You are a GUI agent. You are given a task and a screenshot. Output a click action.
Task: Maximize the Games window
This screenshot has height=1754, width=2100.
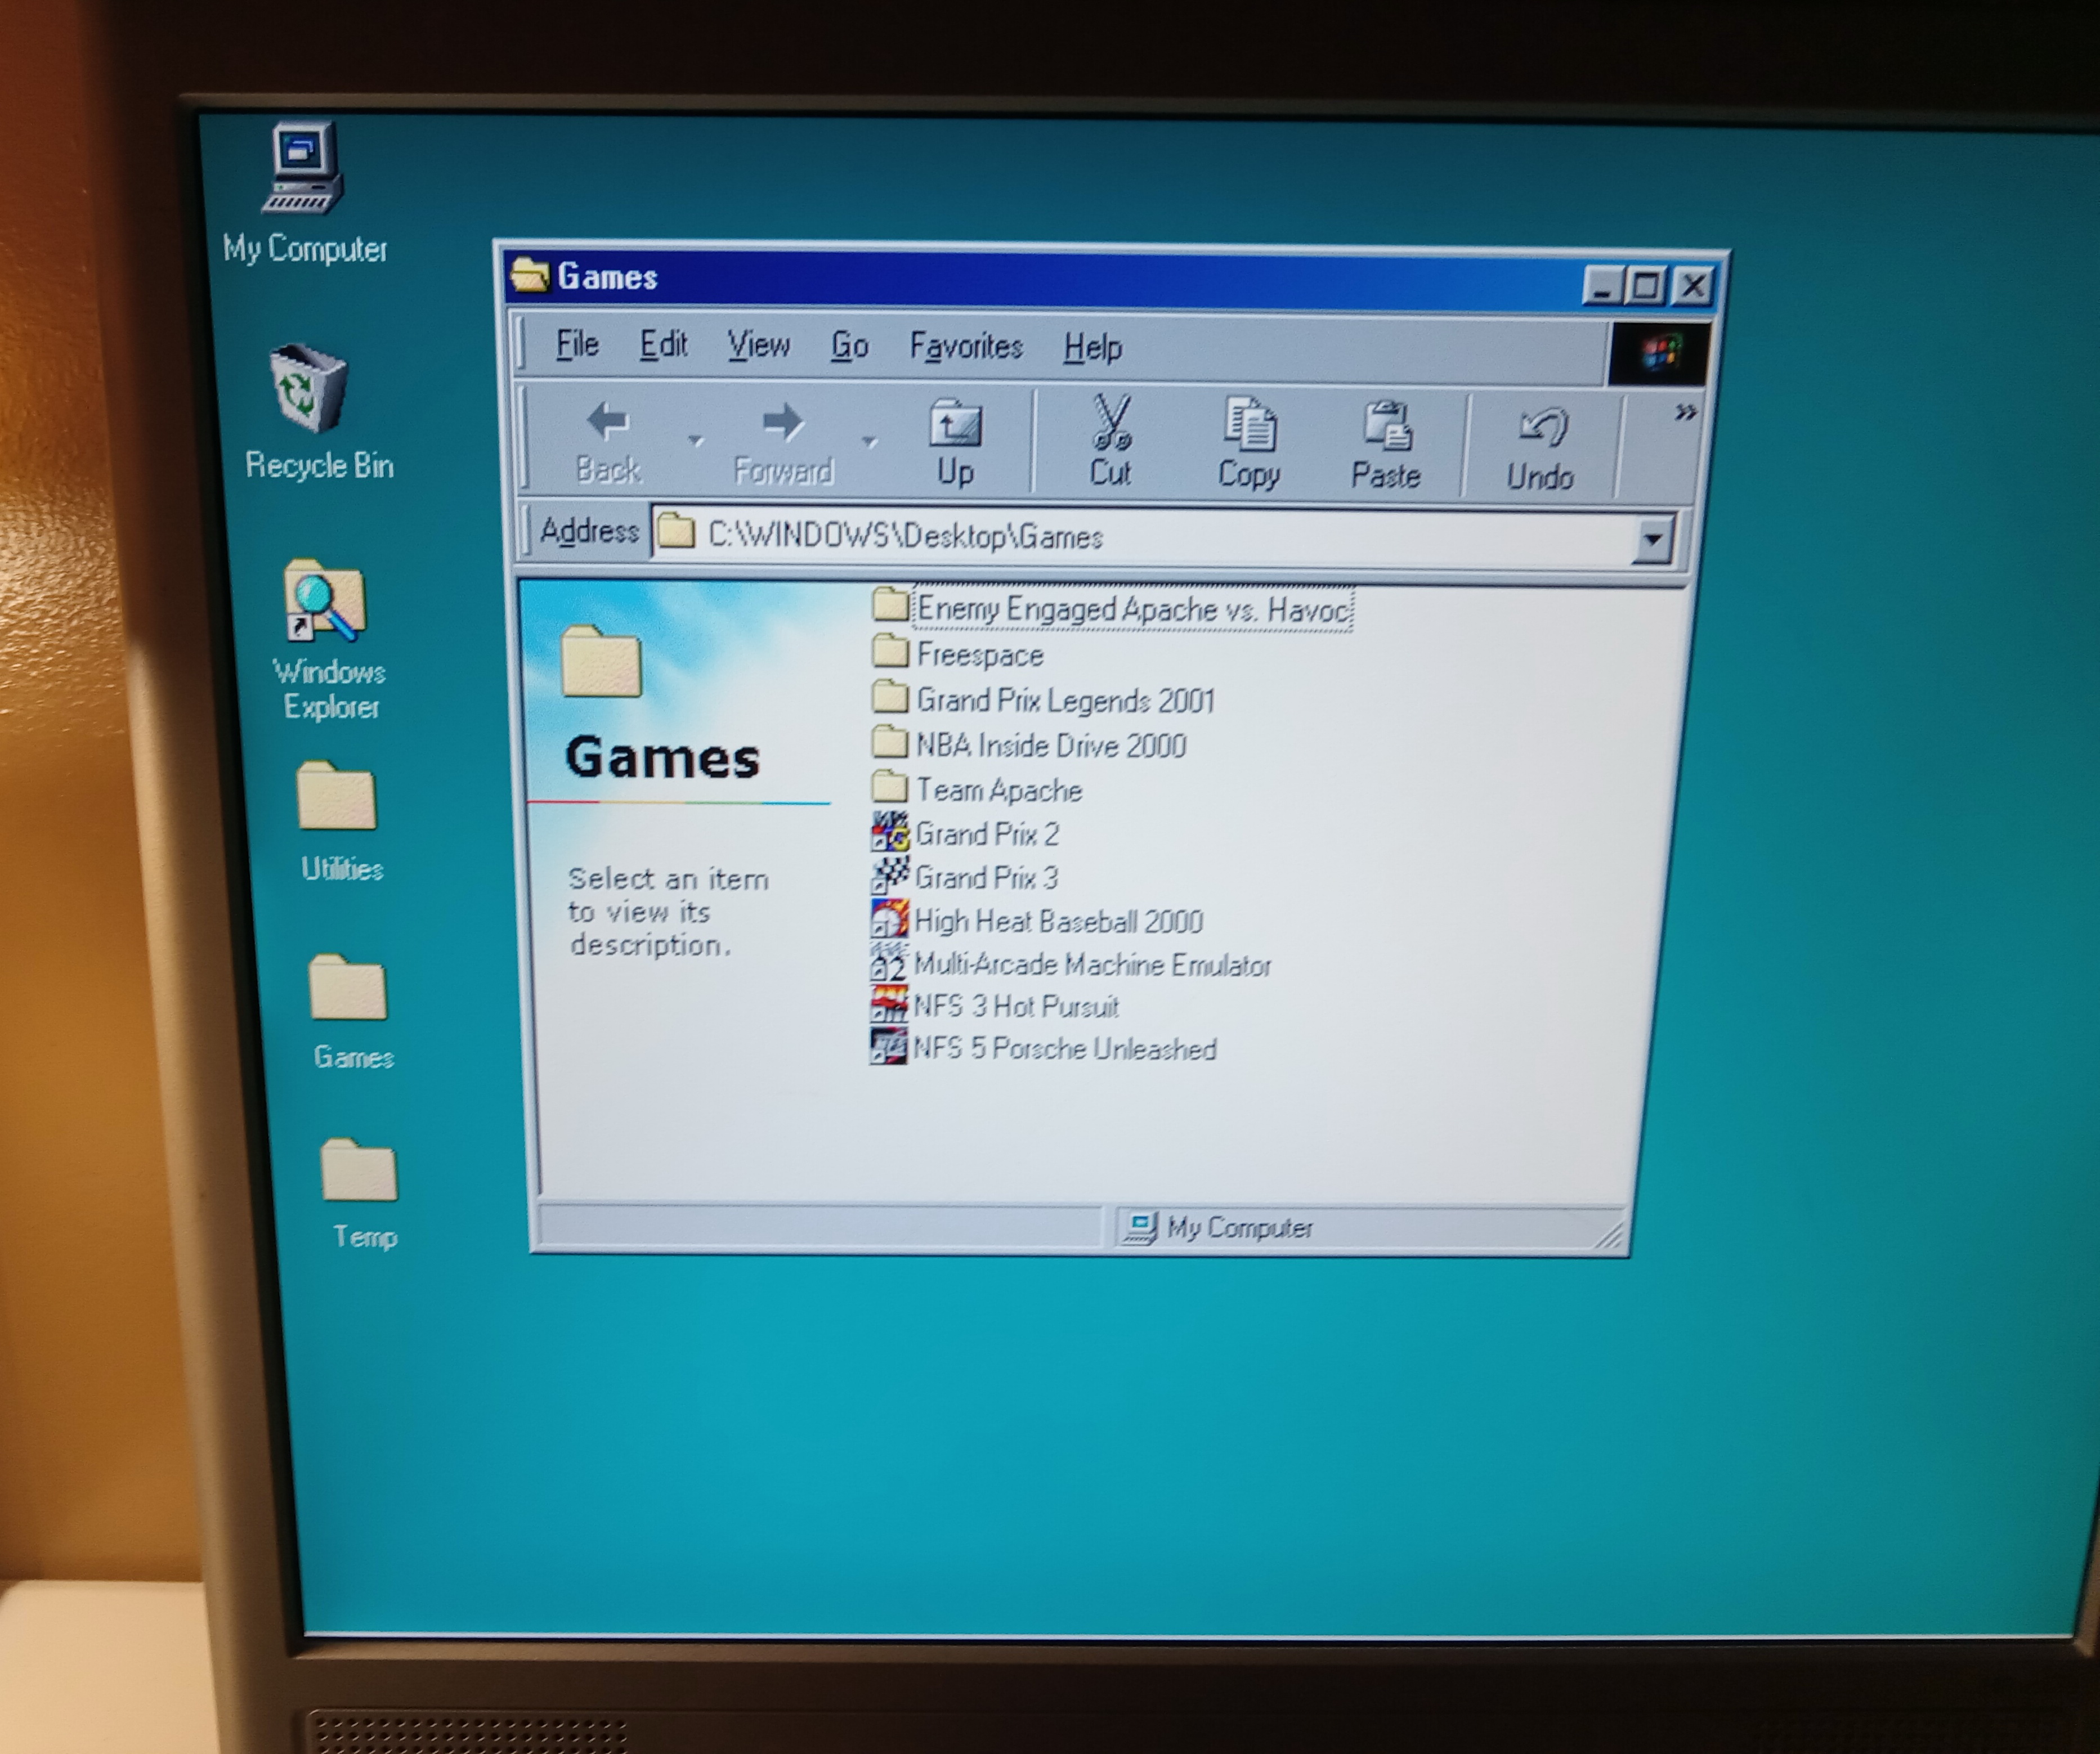point(1646,287)
